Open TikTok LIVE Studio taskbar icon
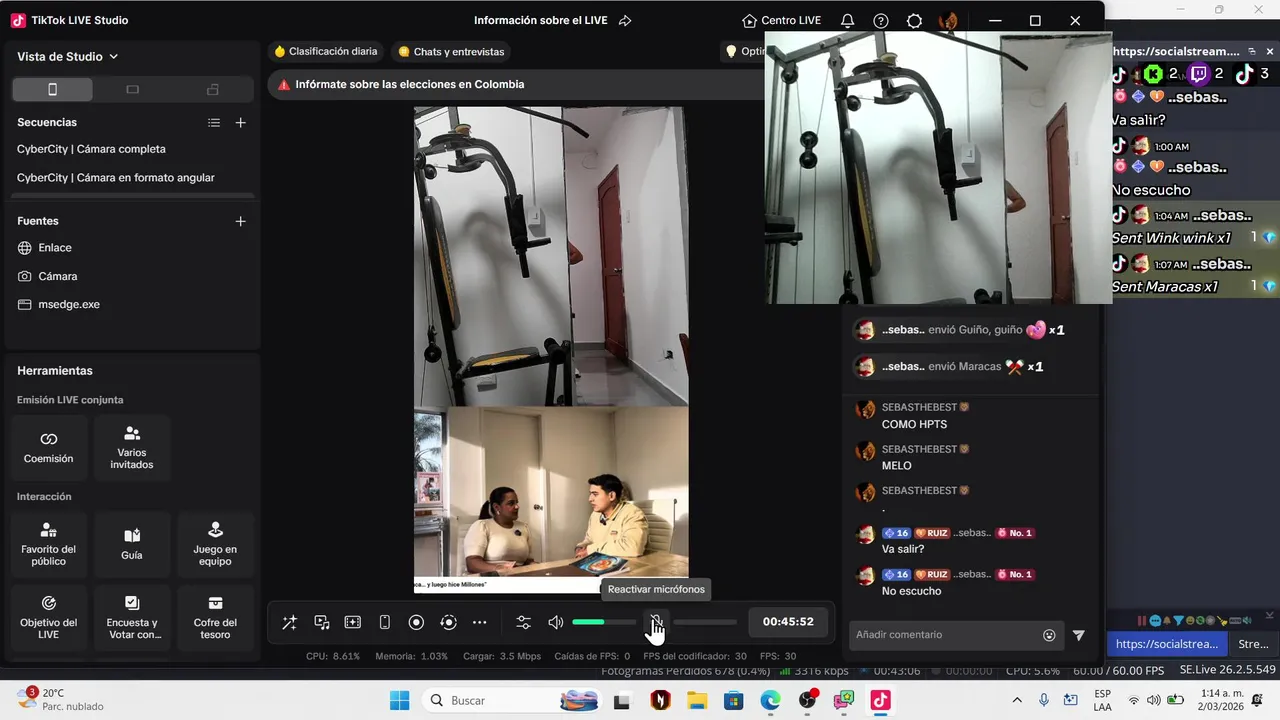The height and width of the screenshot is (720, 1280). click(880, 700)
